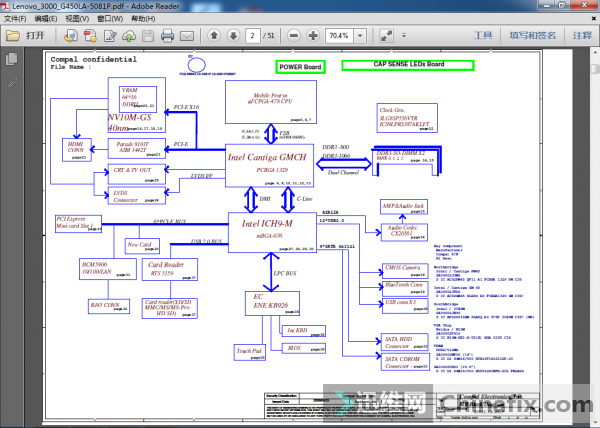This screenshot has width=600, height=428.
Task: Go to previous page with up arrow
Action: coord(214,36)
